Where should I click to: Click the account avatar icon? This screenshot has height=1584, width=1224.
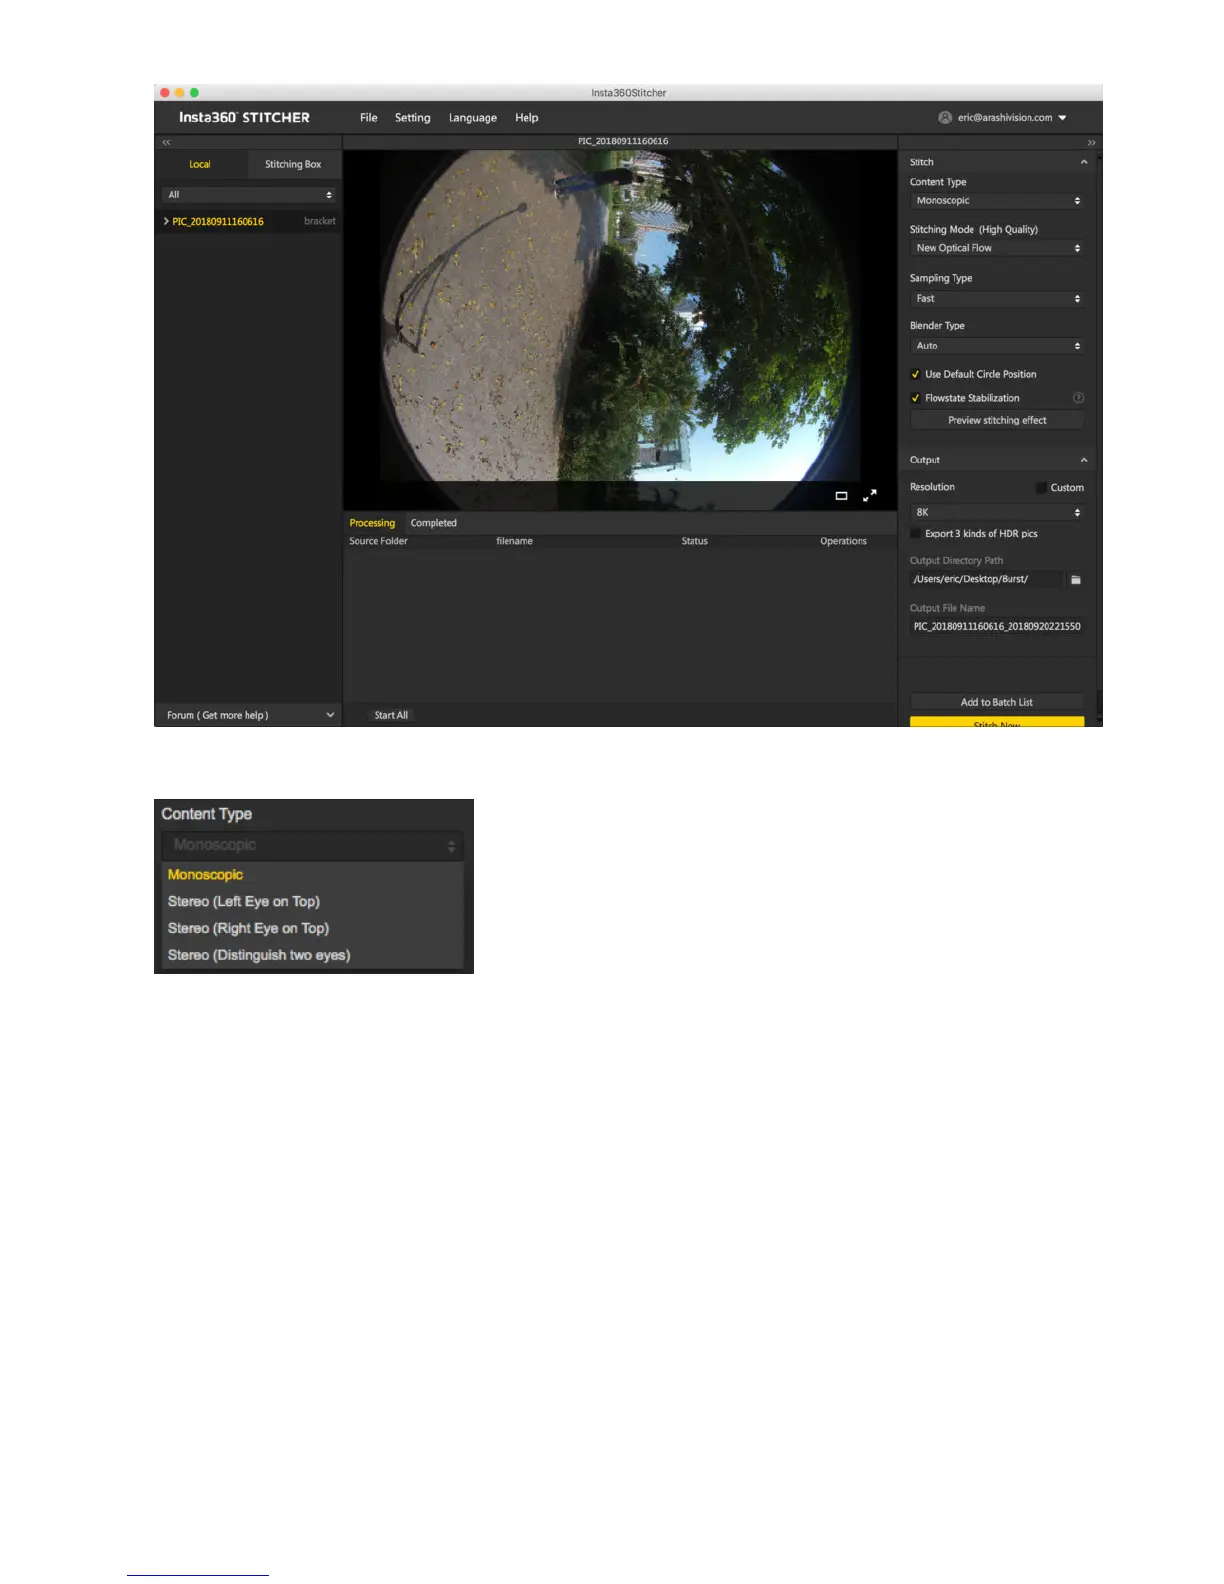point(944,118)
